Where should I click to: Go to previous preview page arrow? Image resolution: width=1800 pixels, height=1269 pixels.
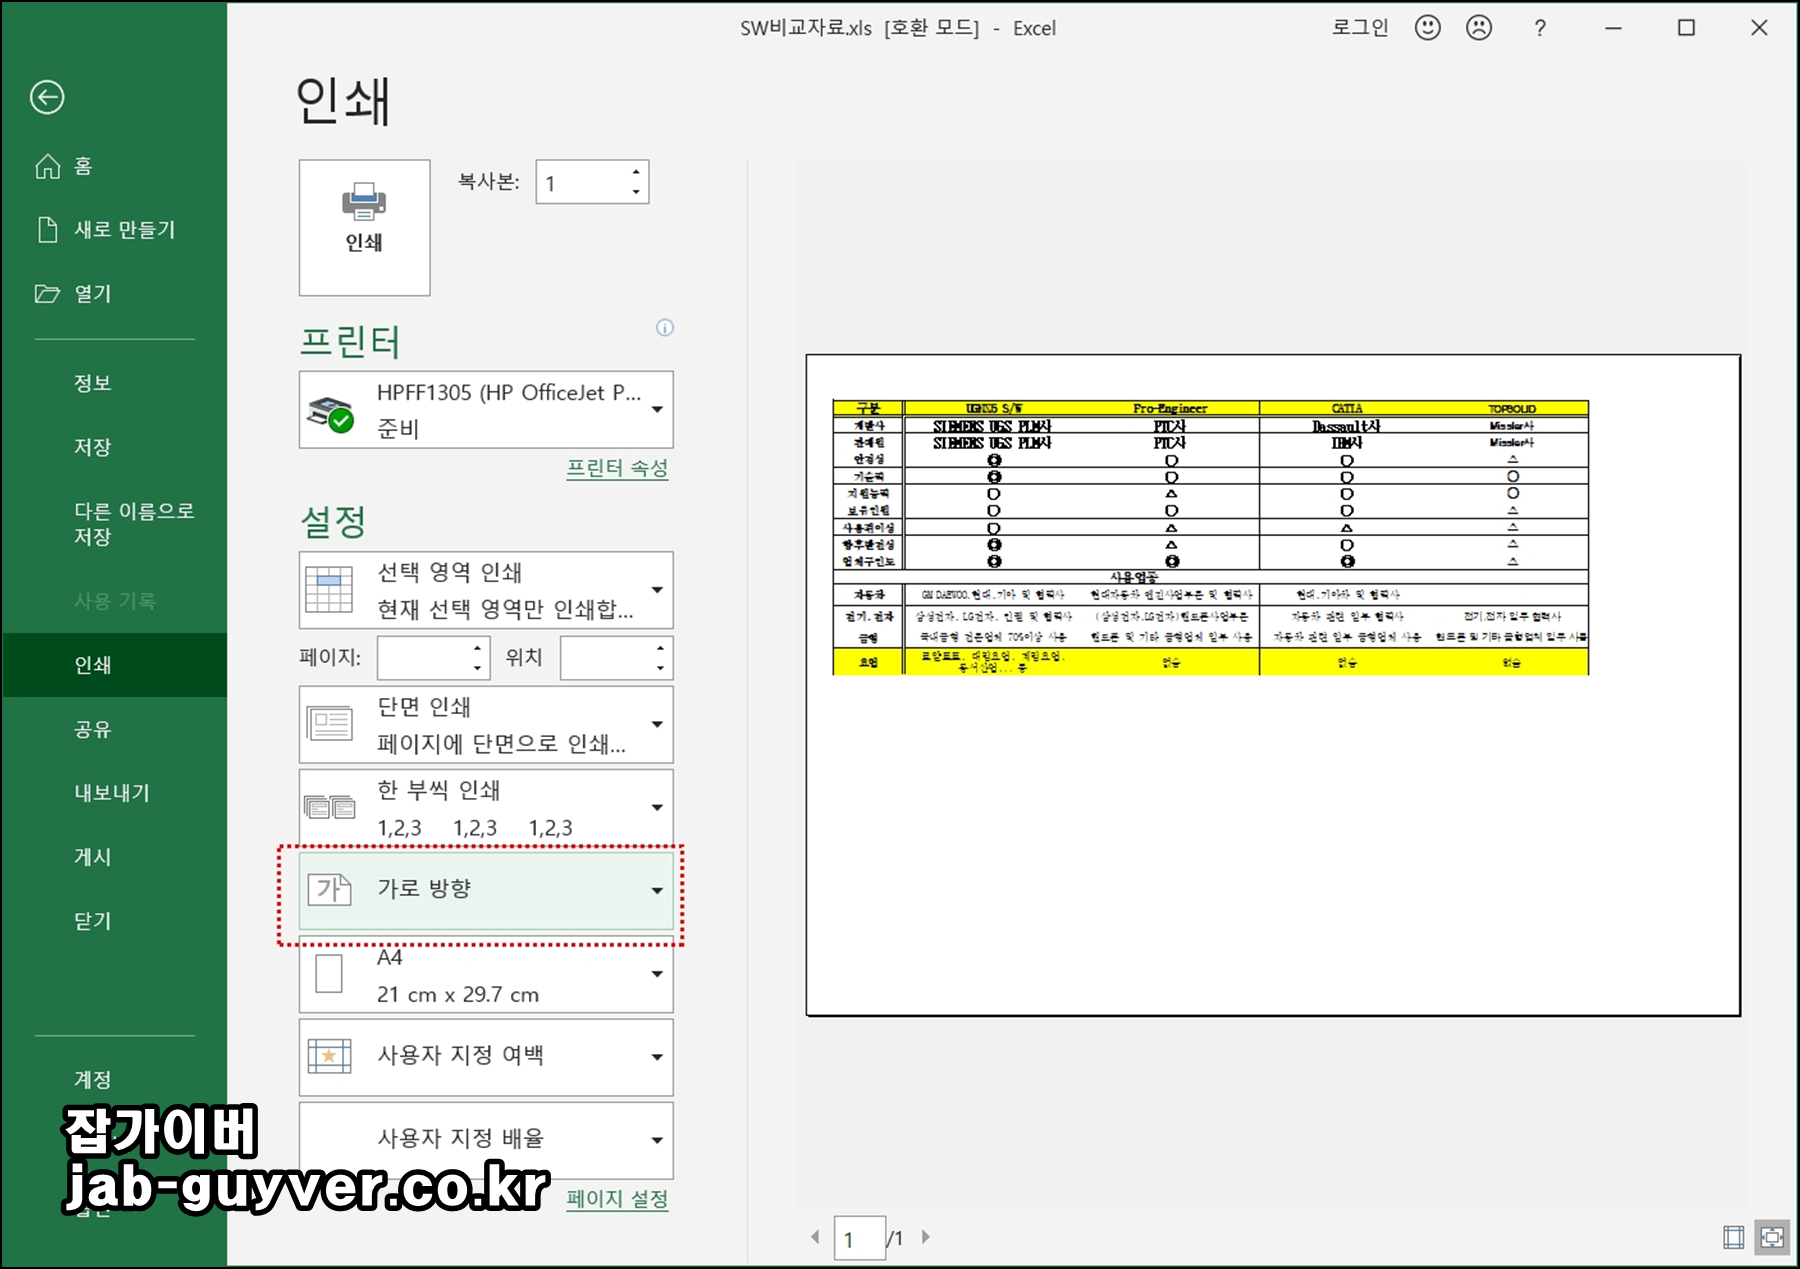pos(815,1238)
